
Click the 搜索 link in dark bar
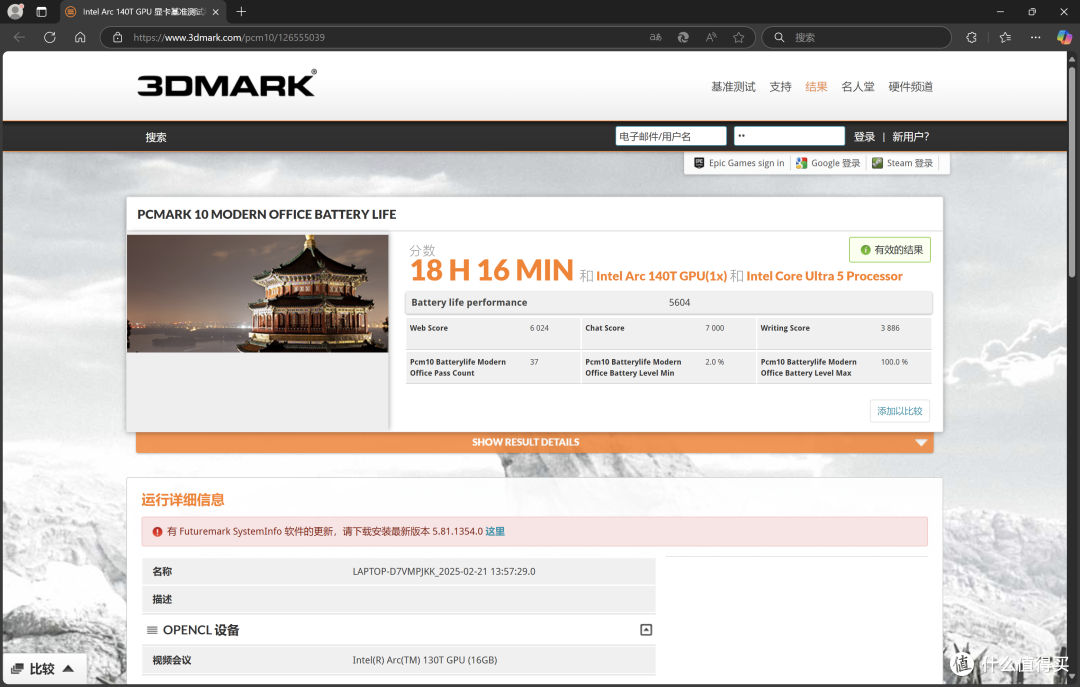[x=156, y=137]
